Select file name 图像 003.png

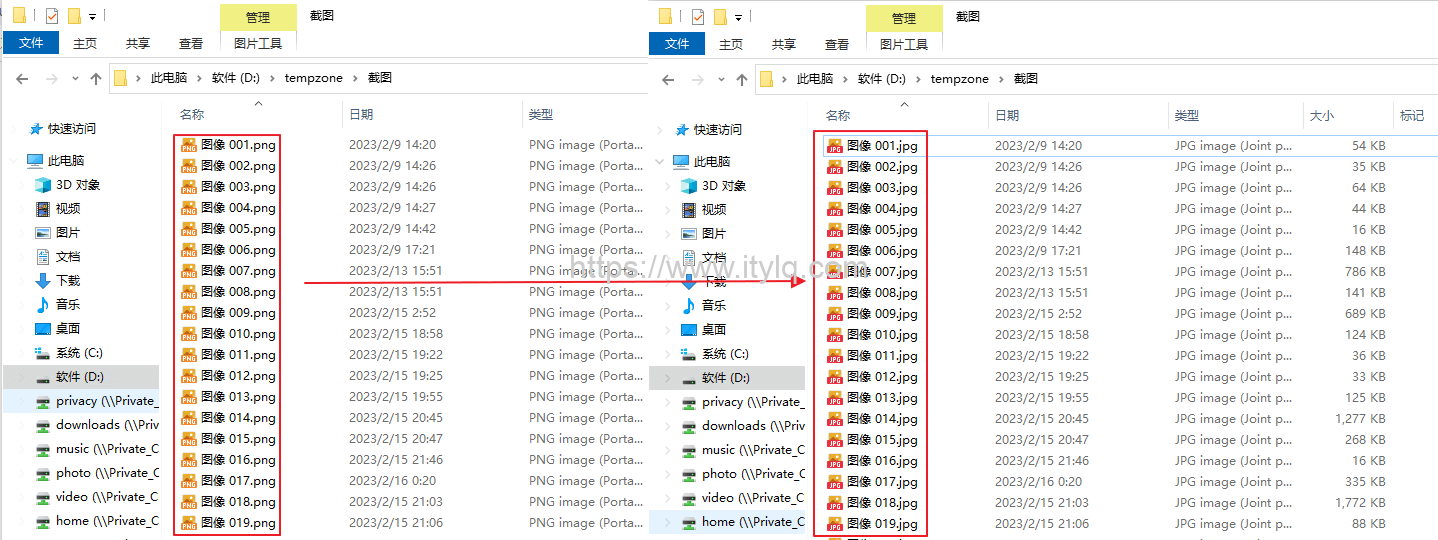[238, 187]
